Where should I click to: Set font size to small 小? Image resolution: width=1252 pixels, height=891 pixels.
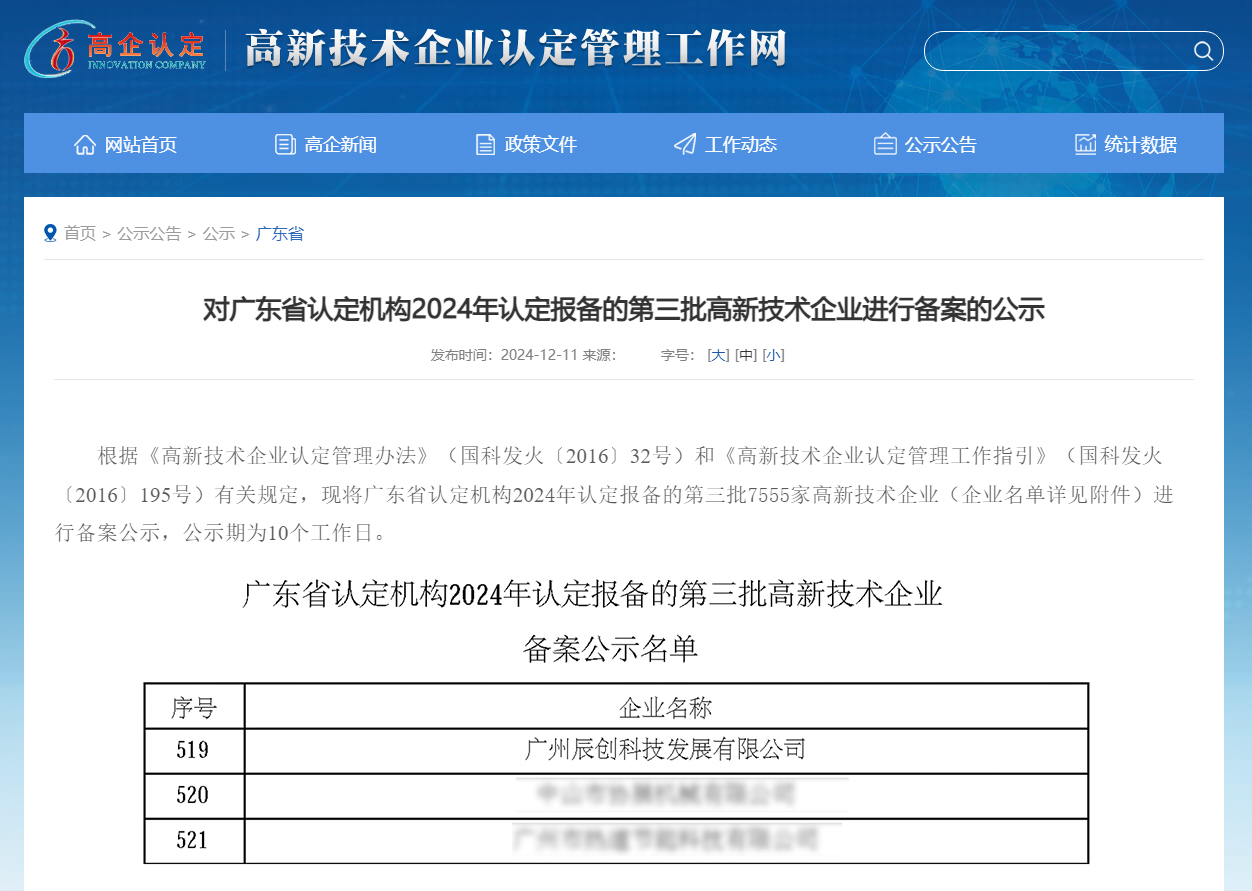(x=773, y=355)
